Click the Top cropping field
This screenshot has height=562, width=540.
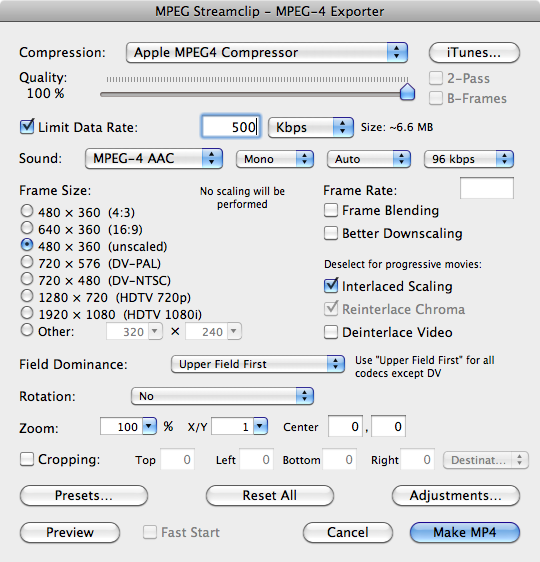click(x=177, y=459)
